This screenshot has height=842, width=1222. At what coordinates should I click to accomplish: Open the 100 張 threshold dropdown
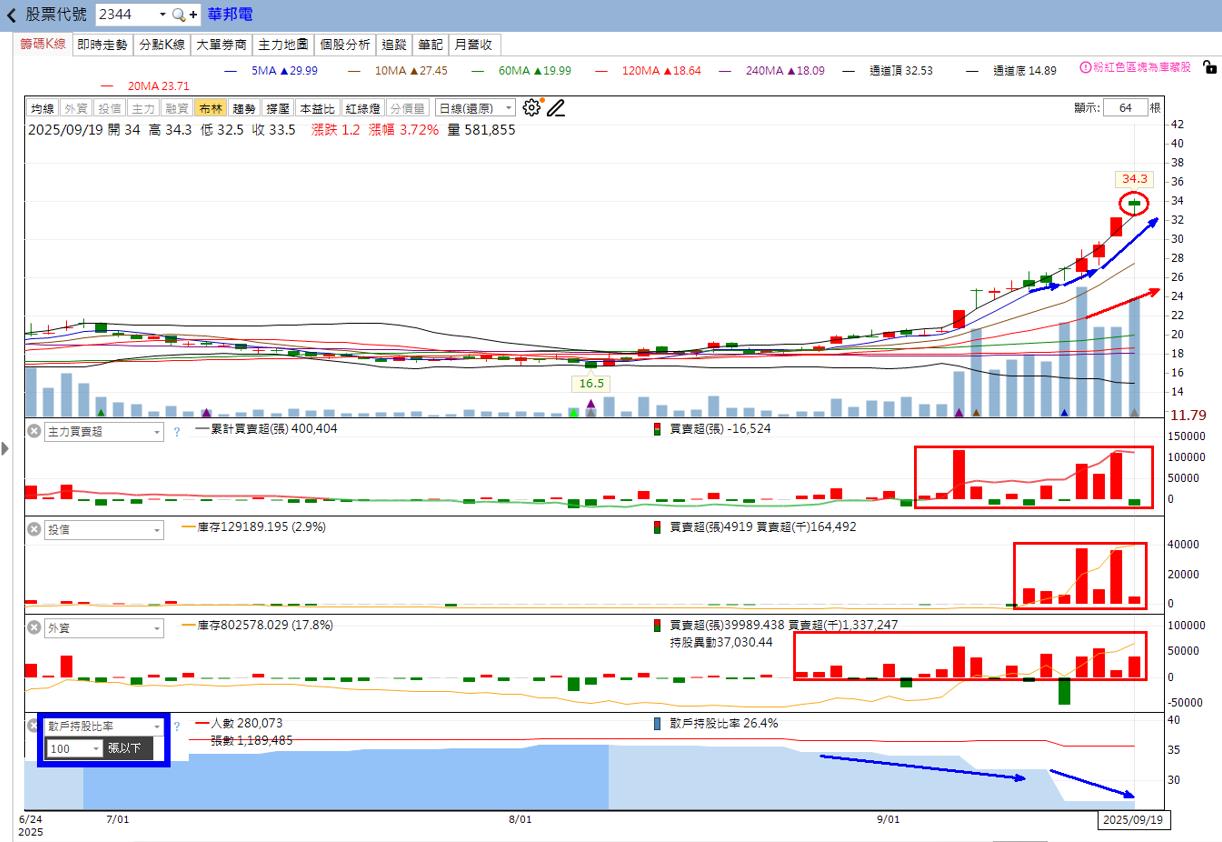click(x=74, y=748)
